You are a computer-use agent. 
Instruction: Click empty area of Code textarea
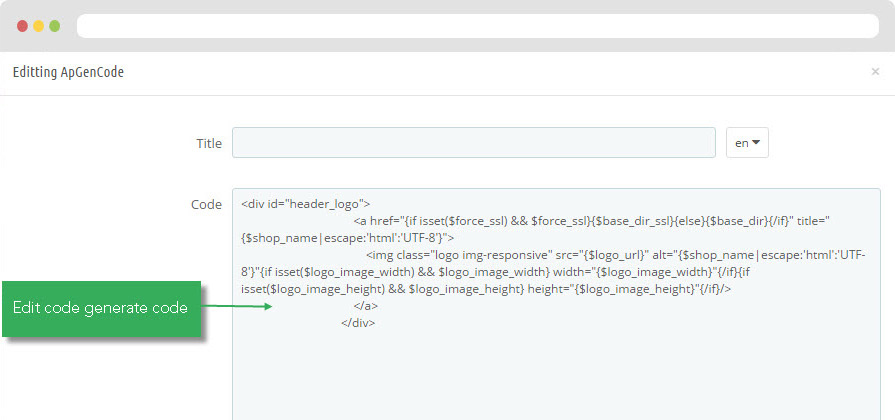click(x=556, y=377)
